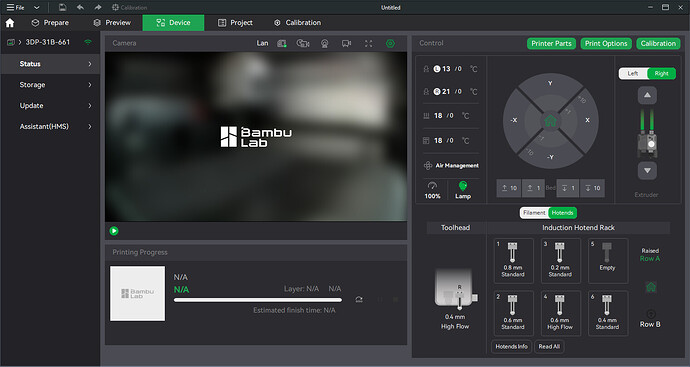
Task: Toggle the Lamp on or off
Action: coord(463,190)
